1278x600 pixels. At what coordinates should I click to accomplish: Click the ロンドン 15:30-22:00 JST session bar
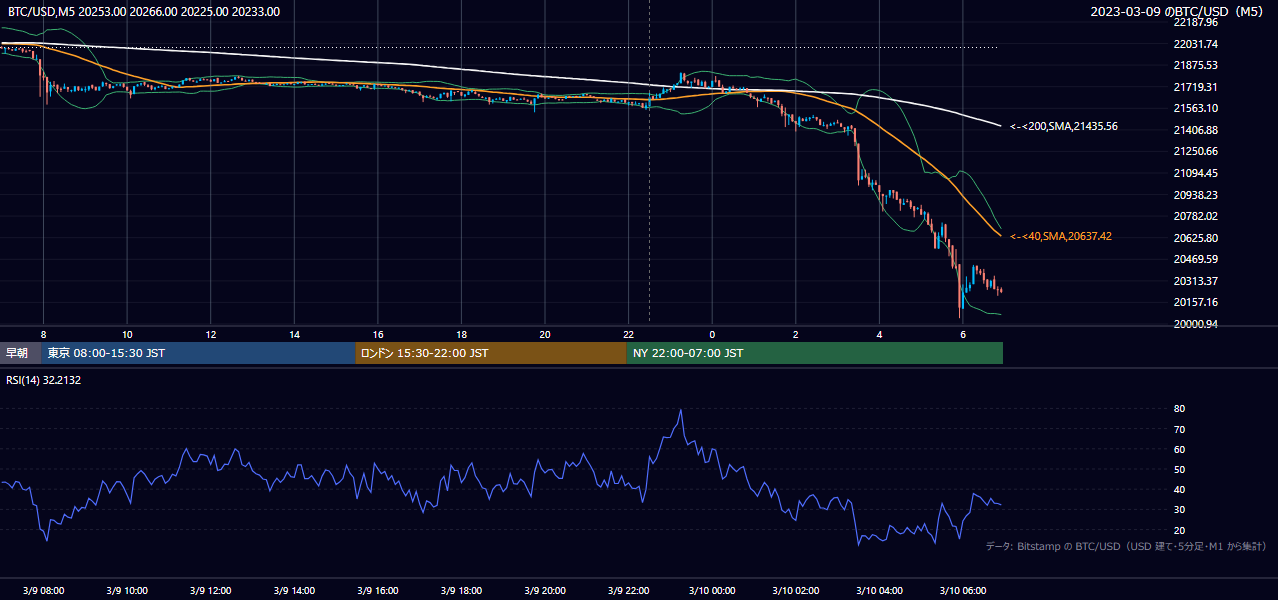click(491, 353)
